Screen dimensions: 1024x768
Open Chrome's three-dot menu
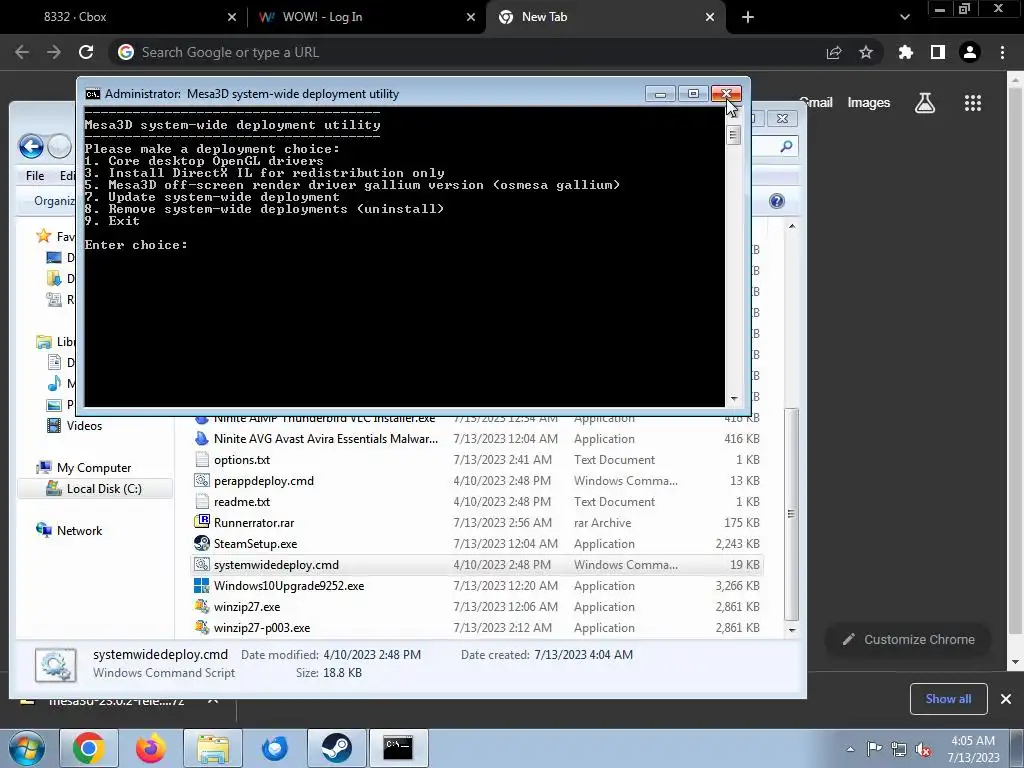coord(1002,52)
